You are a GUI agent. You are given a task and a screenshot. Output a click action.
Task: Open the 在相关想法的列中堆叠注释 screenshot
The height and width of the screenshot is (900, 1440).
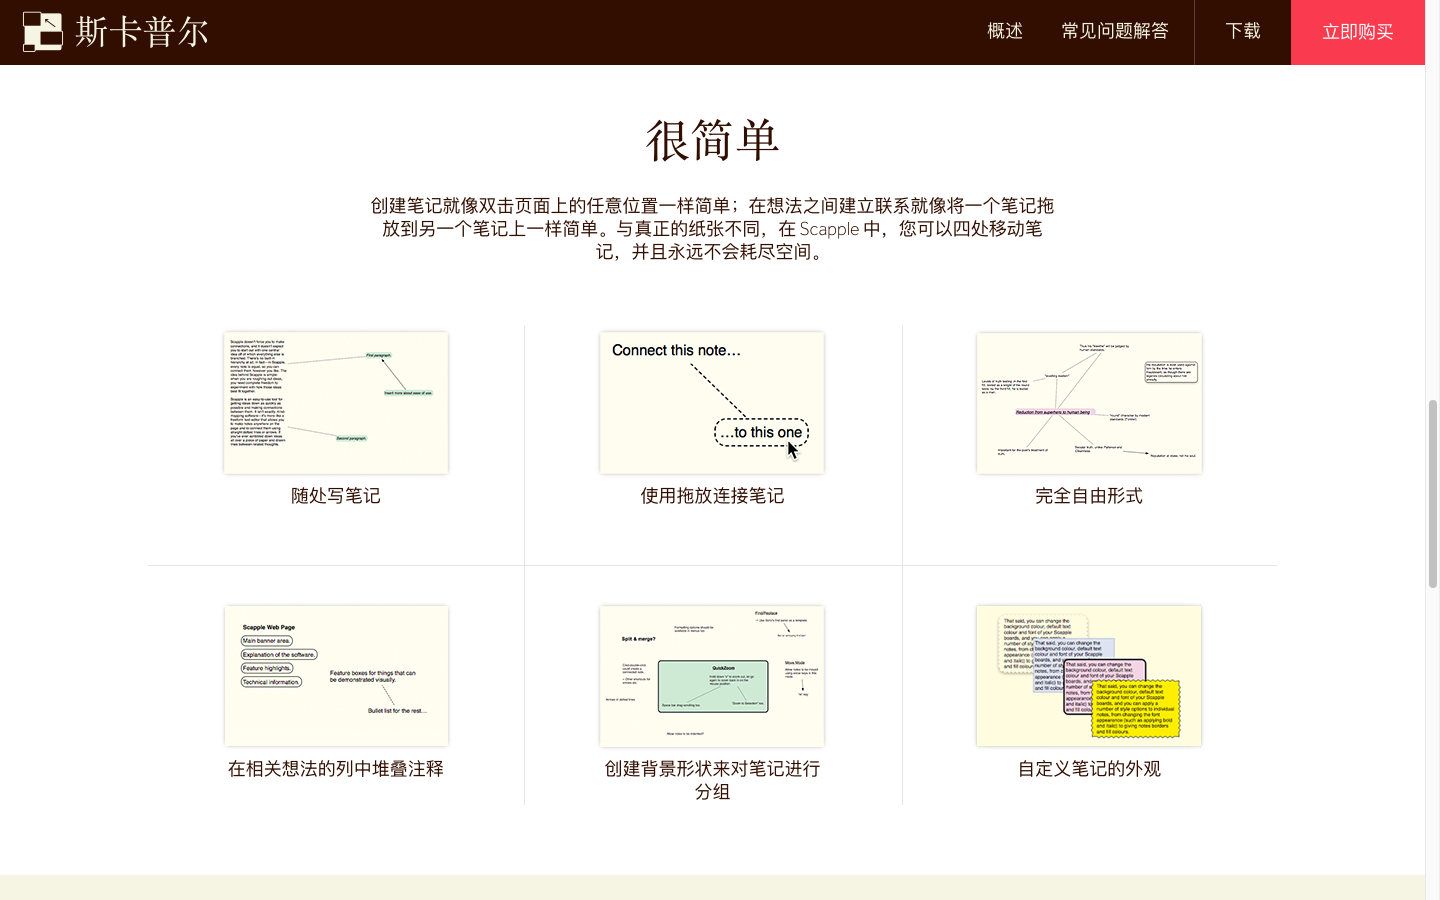(x=335, y=675)
